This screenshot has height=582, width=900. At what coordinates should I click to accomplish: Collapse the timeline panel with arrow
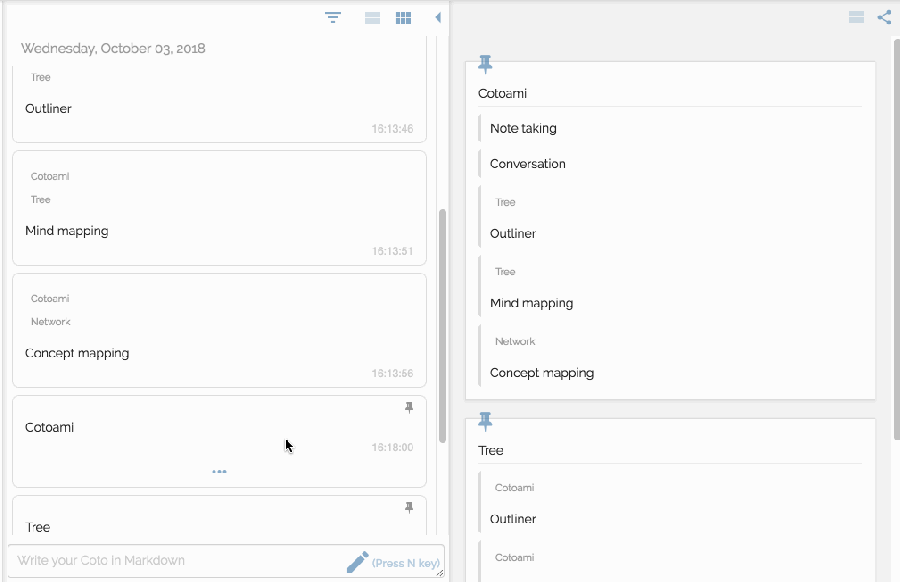[437, 18]
